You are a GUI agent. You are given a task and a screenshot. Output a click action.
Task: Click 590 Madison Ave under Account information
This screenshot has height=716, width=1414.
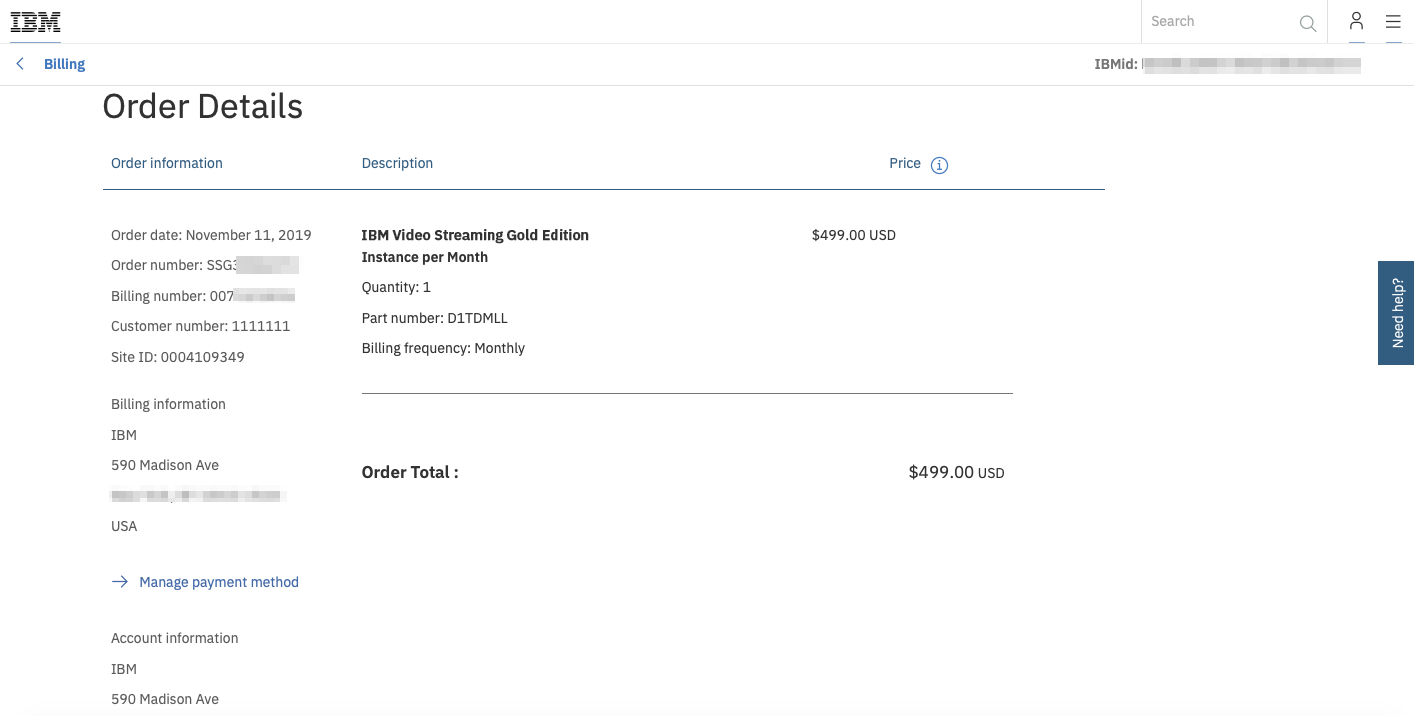coord(165,699)
